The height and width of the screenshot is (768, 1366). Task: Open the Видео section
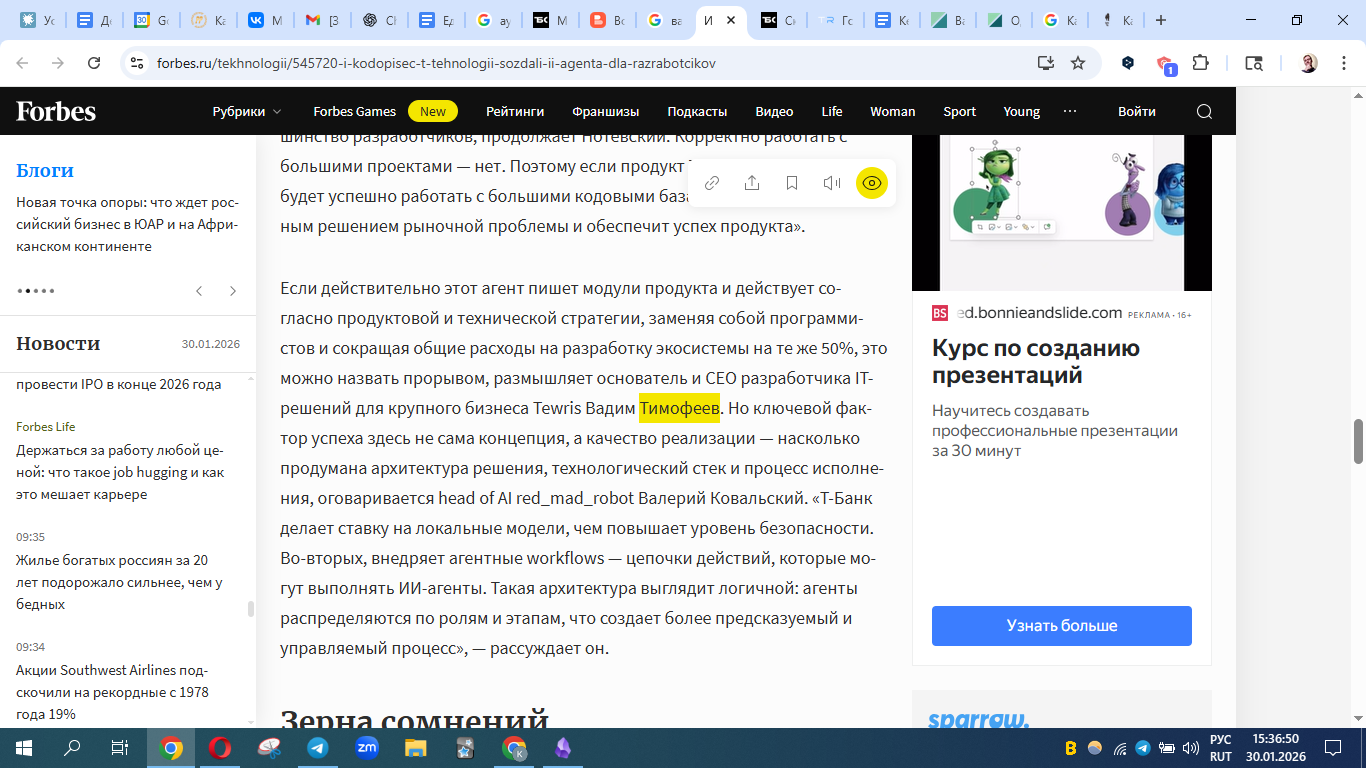(774, 111)
